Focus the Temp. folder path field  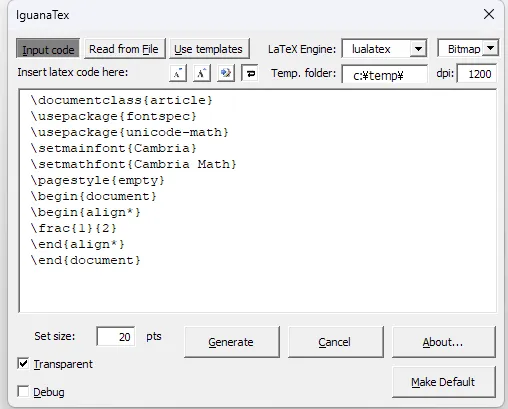pos(385,74)
